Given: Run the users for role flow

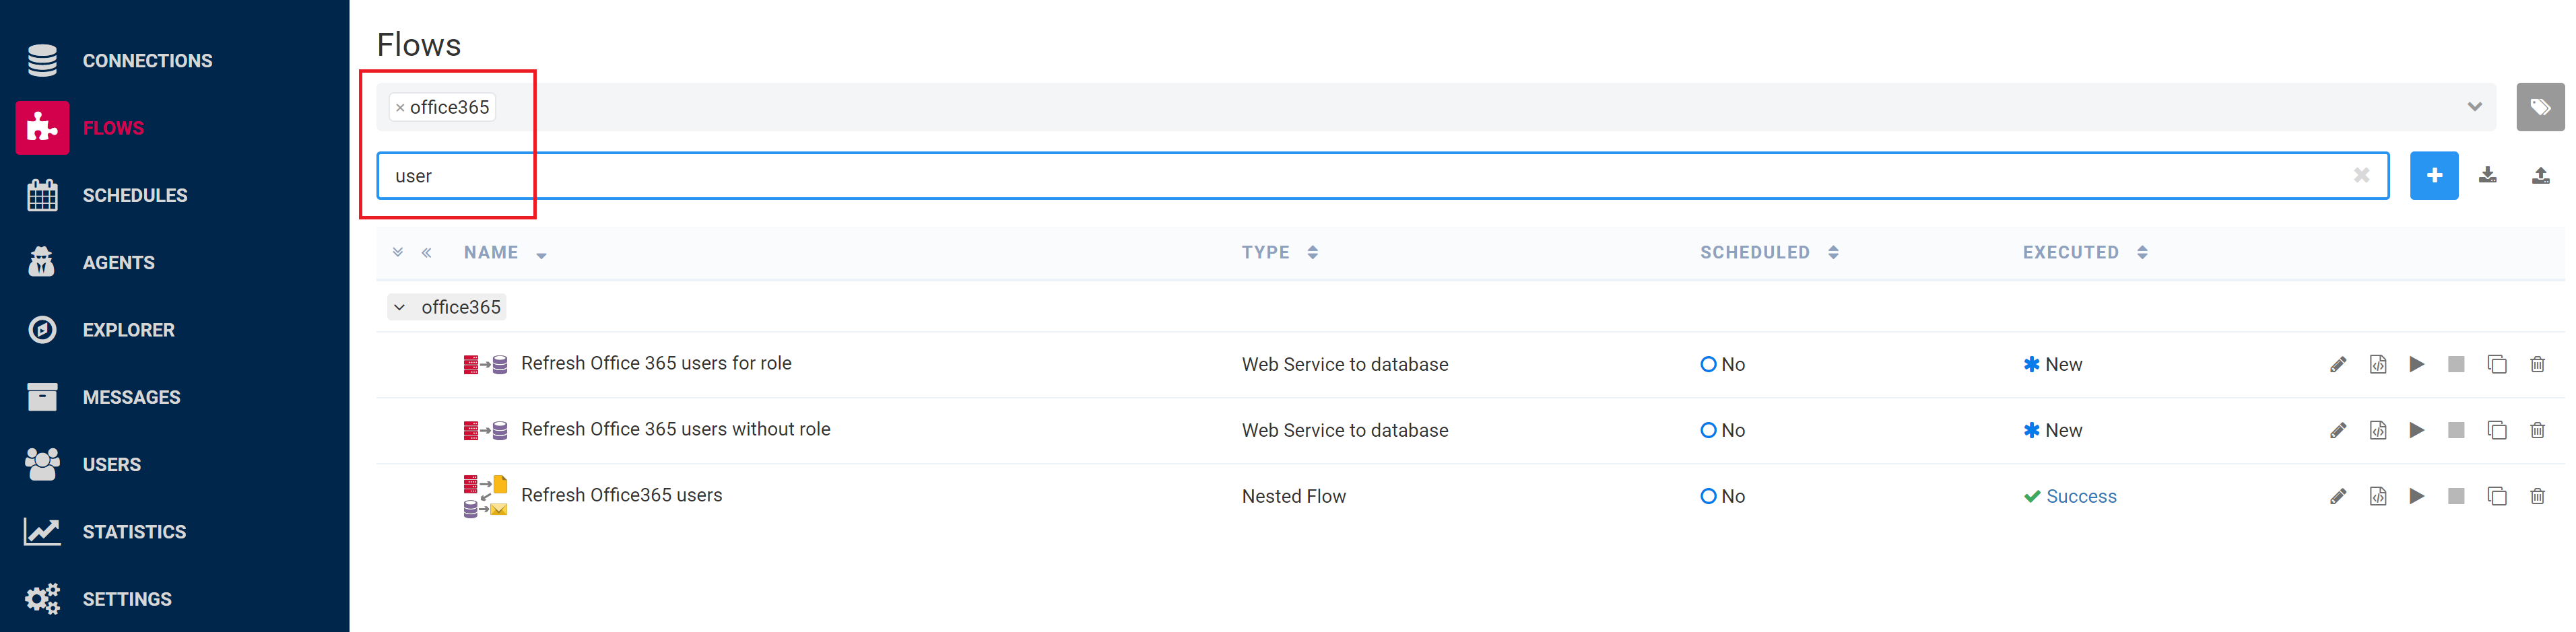Looking at the screenshot, I should [2417, 365].
